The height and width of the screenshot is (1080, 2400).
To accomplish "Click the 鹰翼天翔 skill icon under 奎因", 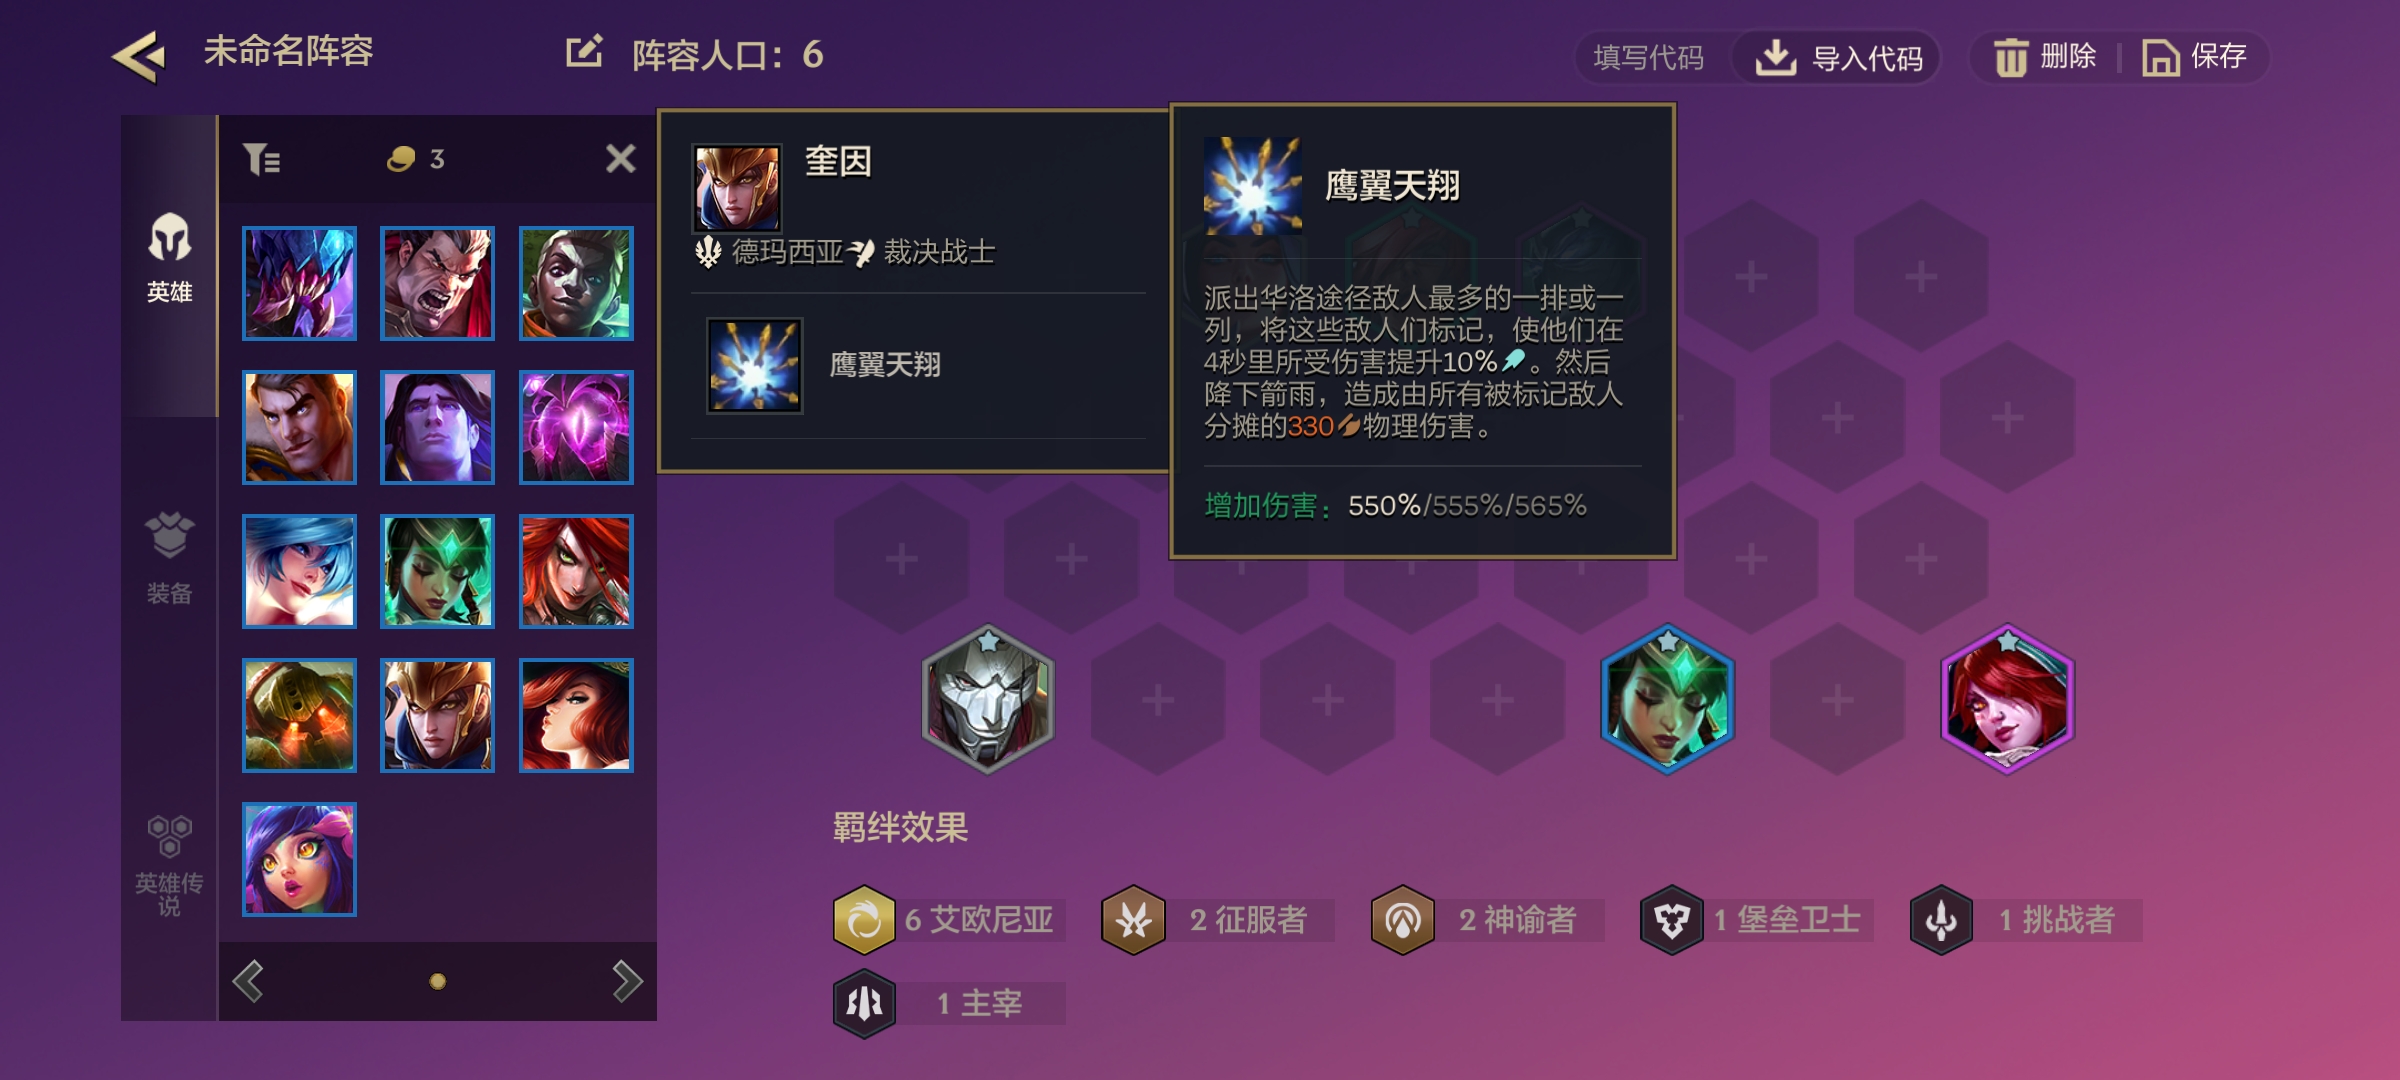I will 755,366.
